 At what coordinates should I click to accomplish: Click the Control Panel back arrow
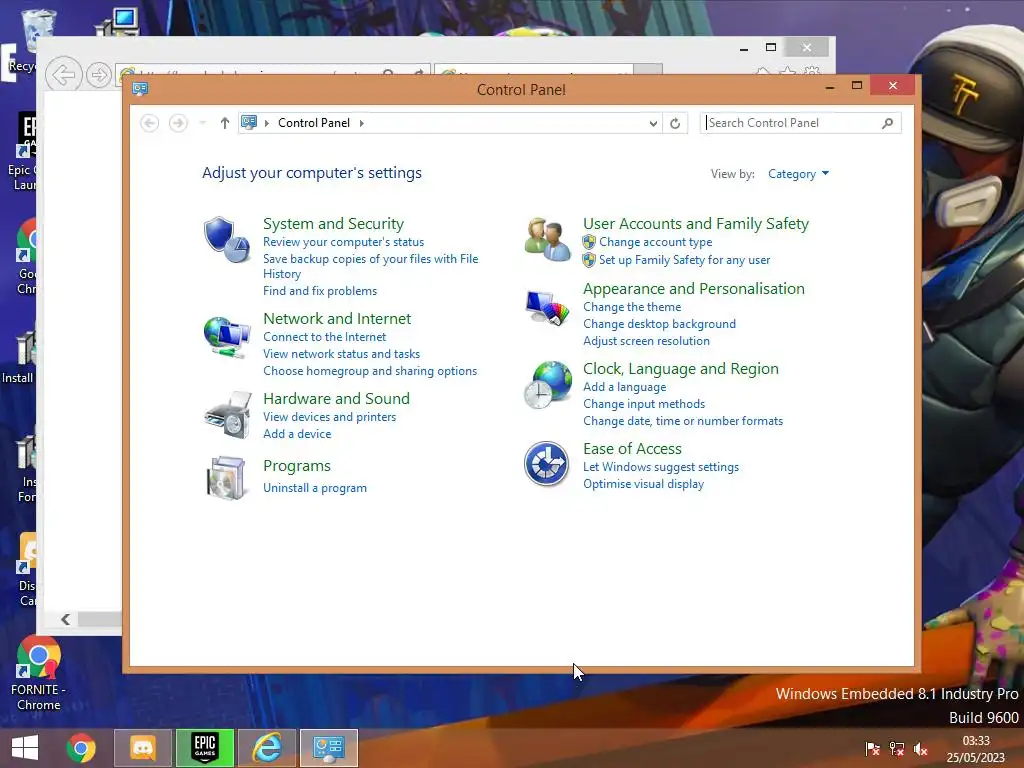click(x=150, y=123)
